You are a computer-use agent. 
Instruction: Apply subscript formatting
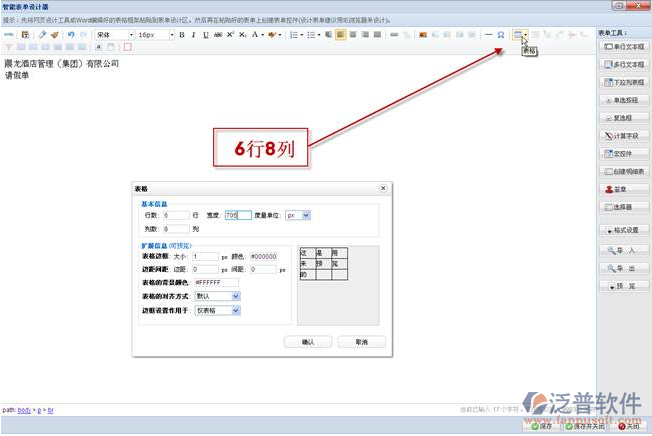coord(242,35)
